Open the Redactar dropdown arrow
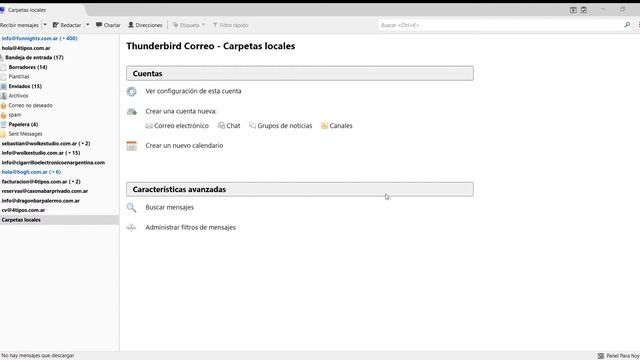 [88, 25]
